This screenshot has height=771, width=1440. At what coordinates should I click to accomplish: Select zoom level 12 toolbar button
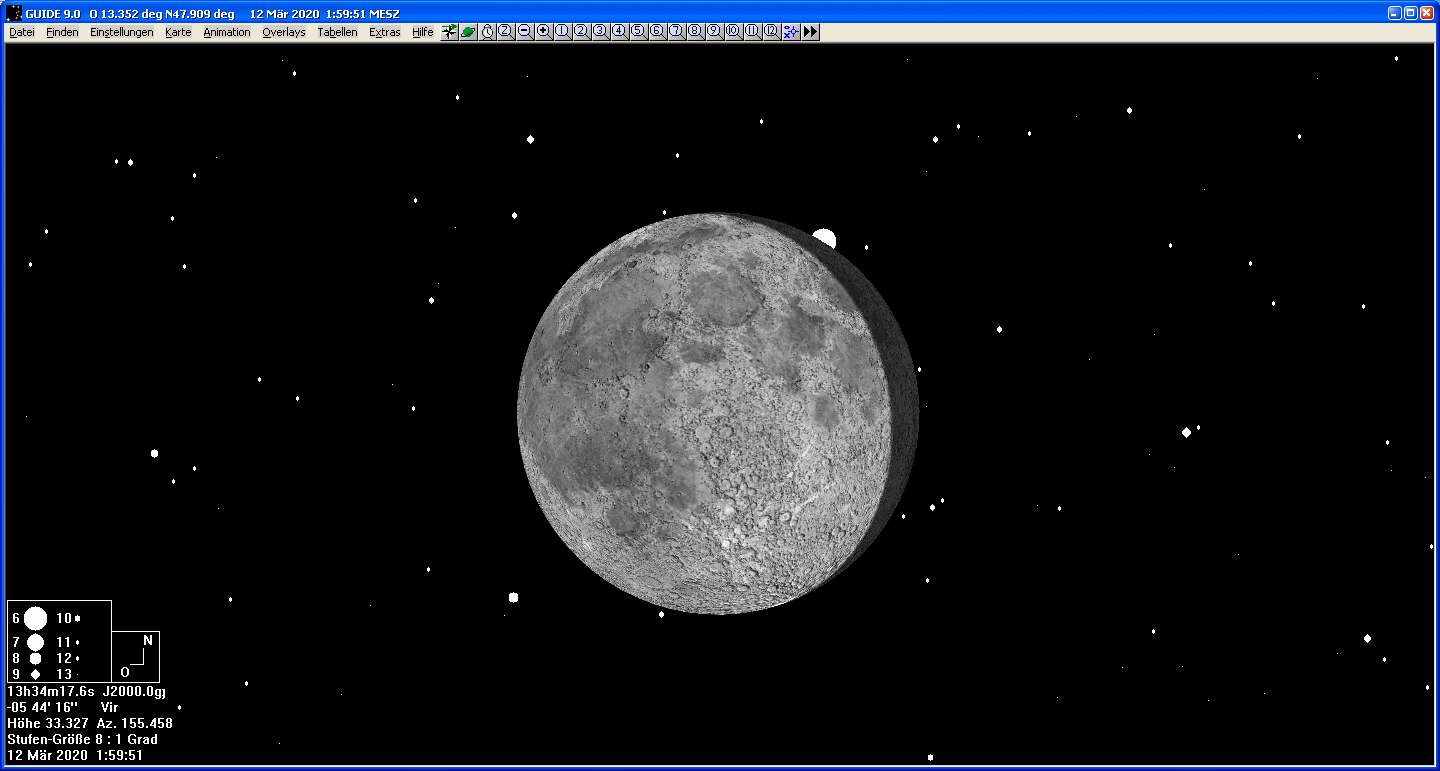(x=771, y=32)
